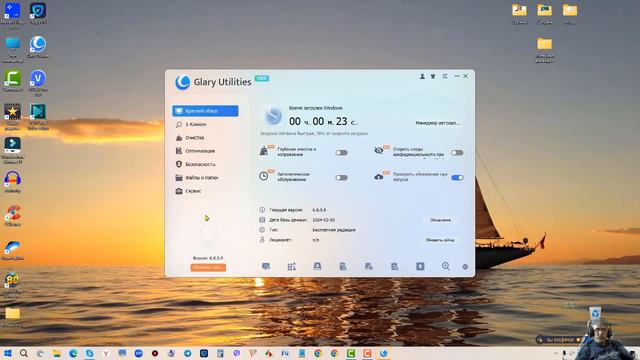640x360 pixels.
Task: Select the 'Краткий обзор' sidebar tab
Action: 205,111
